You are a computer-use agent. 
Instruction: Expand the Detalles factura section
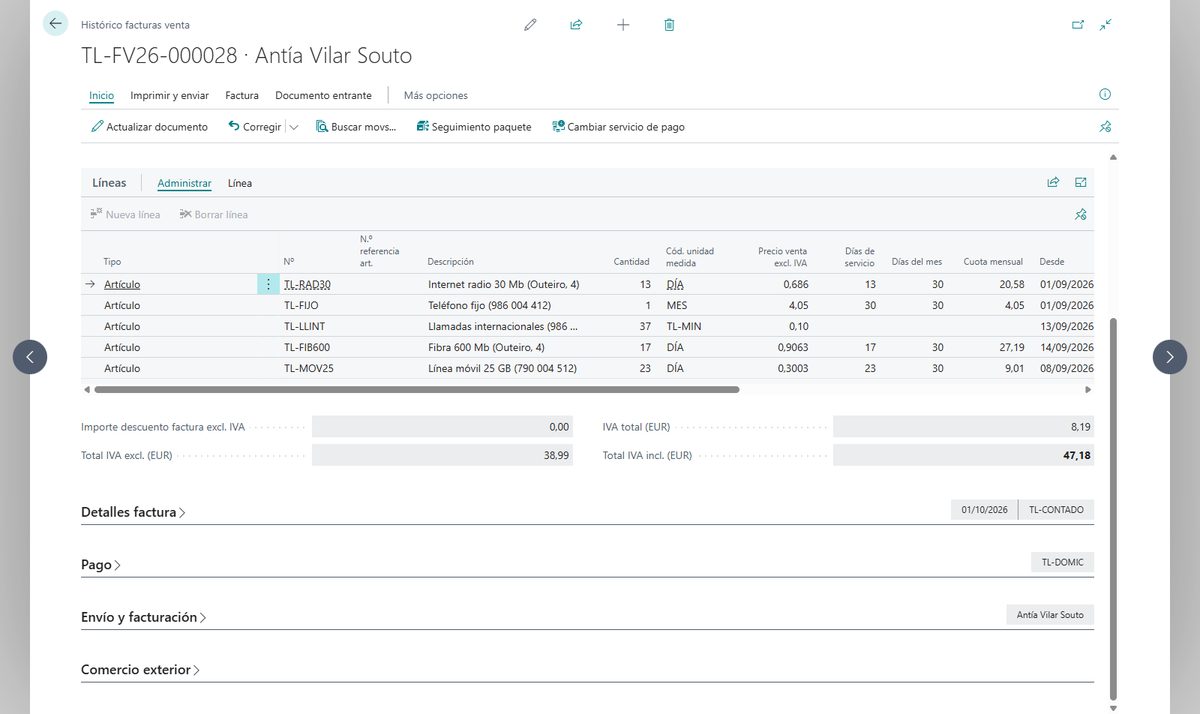(133, 512)
